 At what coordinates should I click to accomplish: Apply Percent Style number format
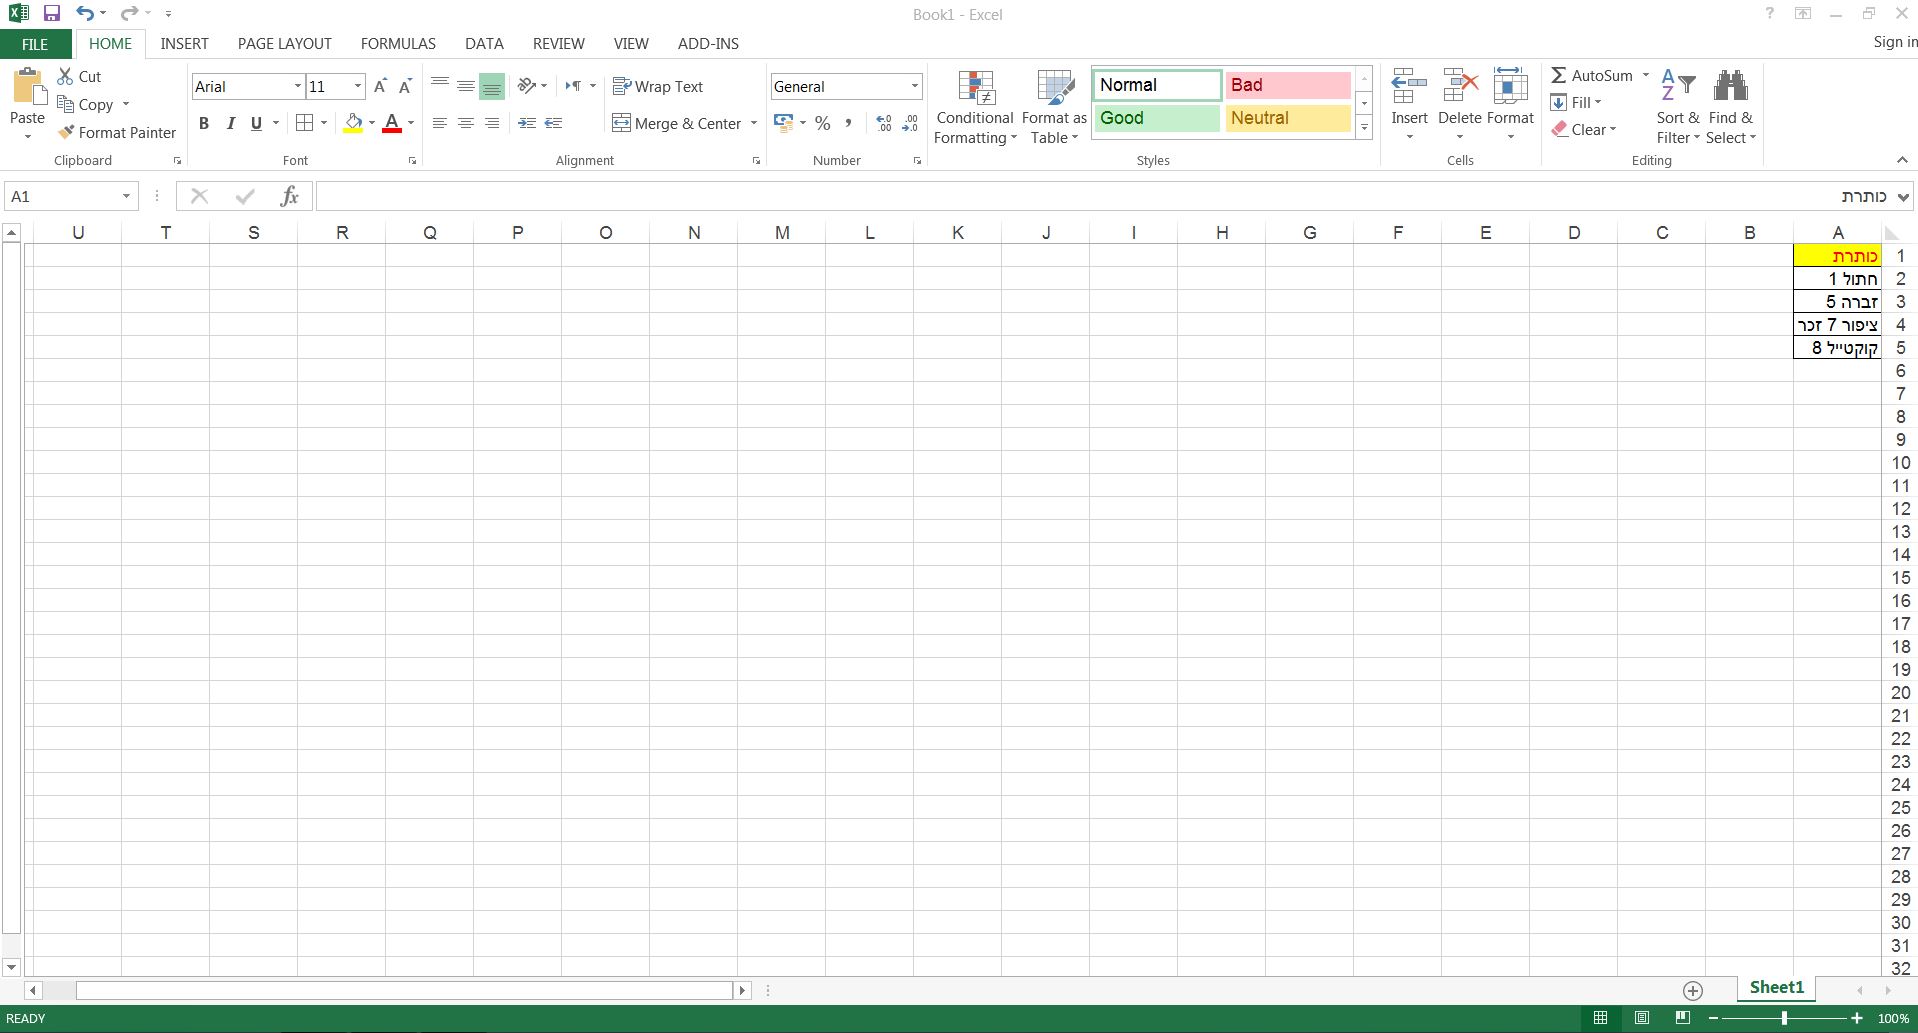pos(823,123)
